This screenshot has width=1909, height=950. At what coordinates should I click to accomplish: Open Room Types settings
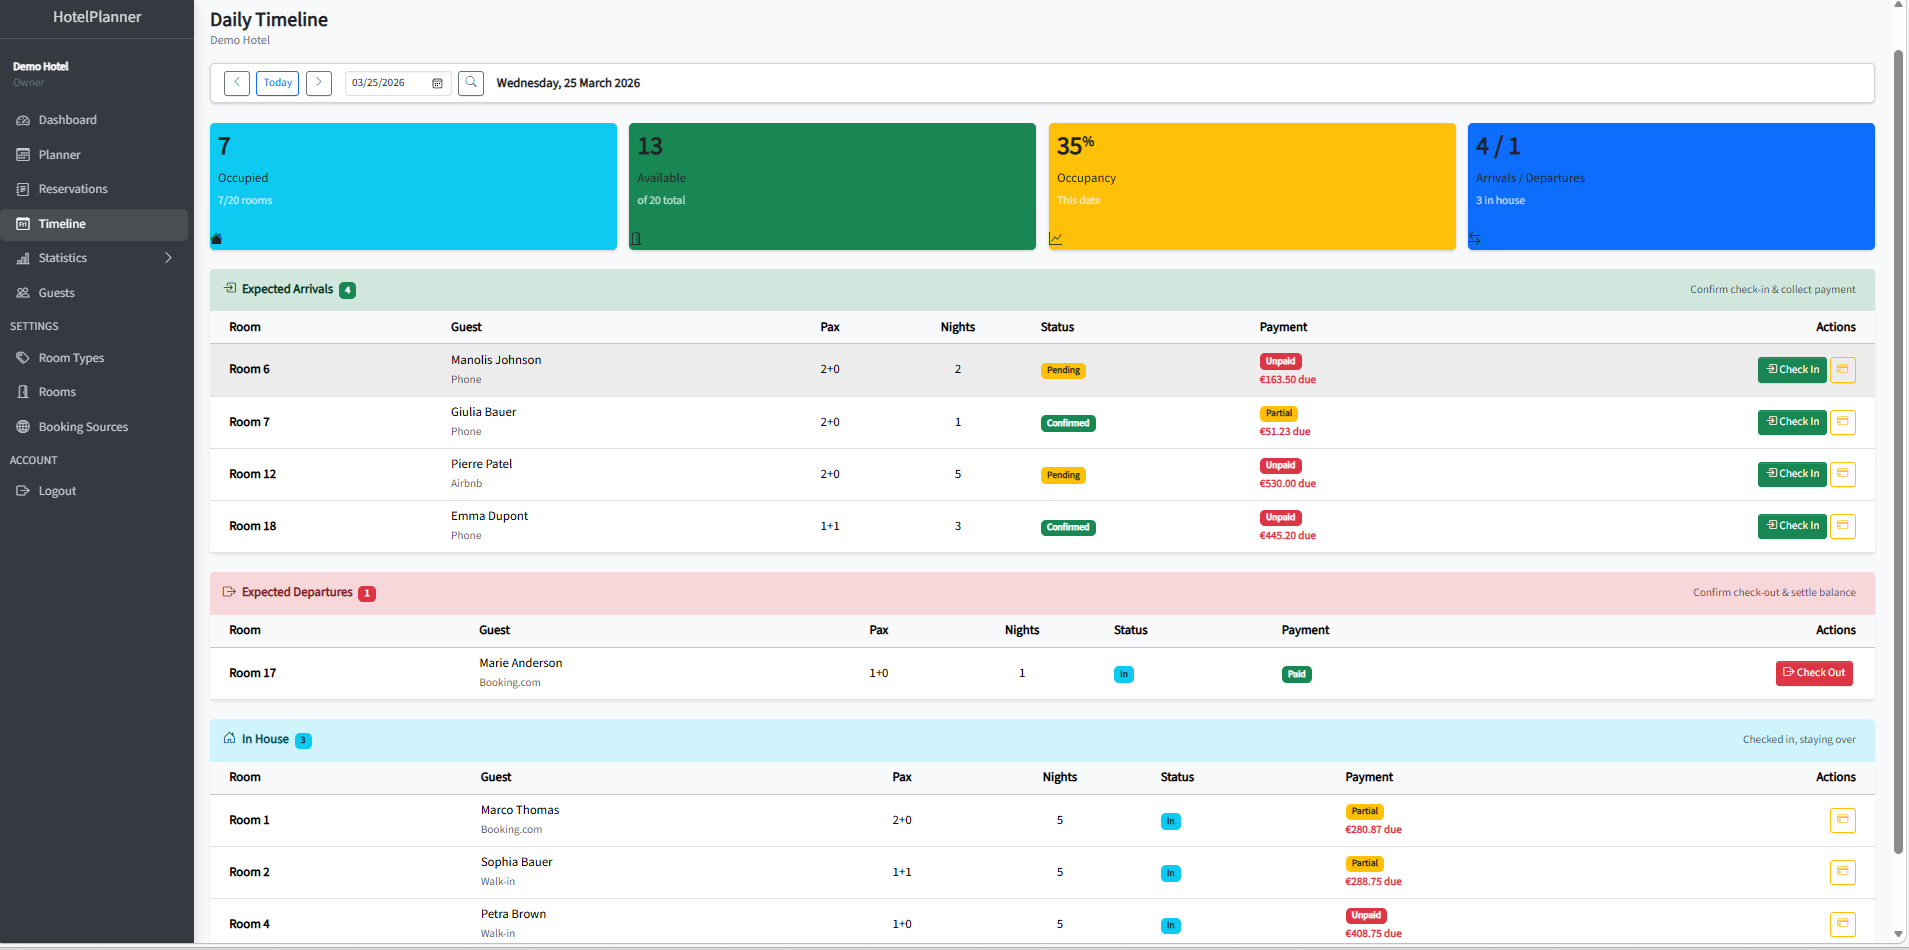[x=94, y=358]
